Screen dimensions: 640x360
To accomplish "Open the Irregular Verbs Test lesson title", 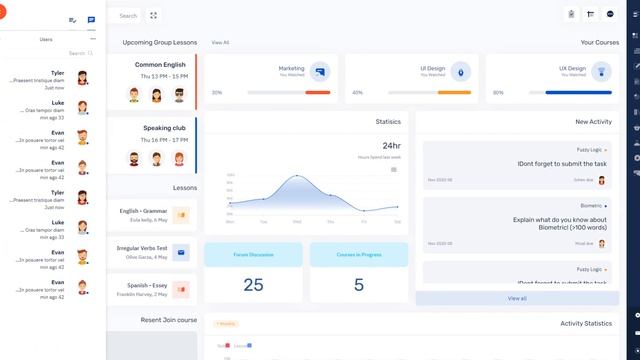I will [x=142, y=248].
